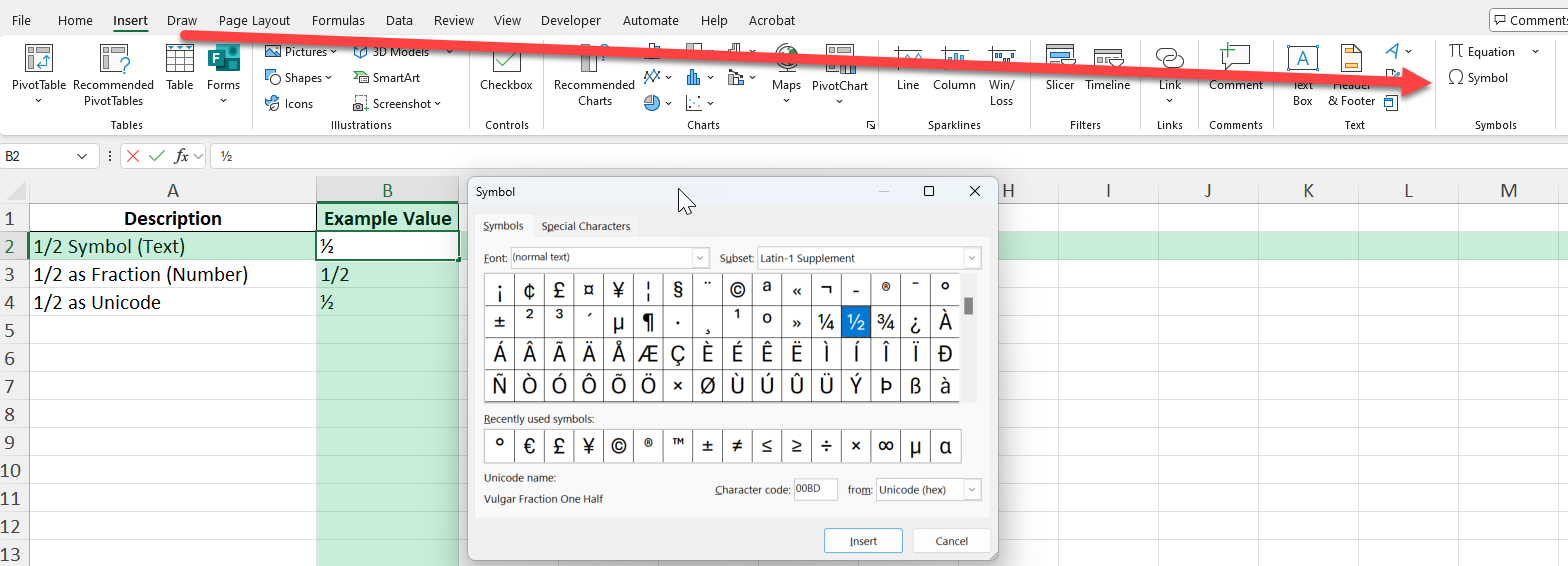Open the Acrobat tab
Image resolution: width=1568 pixels, height=566 pixels.
tap(772, 20)
